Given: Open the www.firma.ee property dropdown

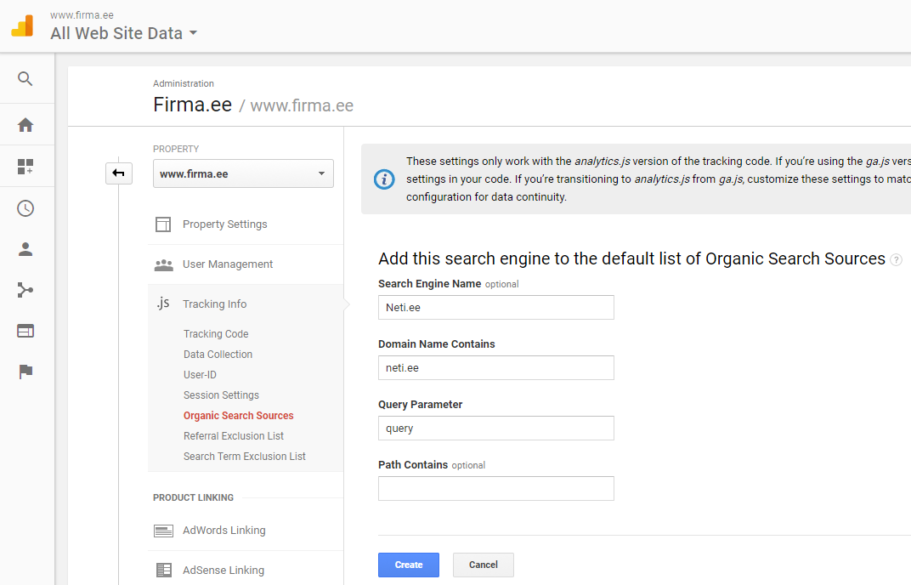Looking at the screenshot, I should pos(242,173).
